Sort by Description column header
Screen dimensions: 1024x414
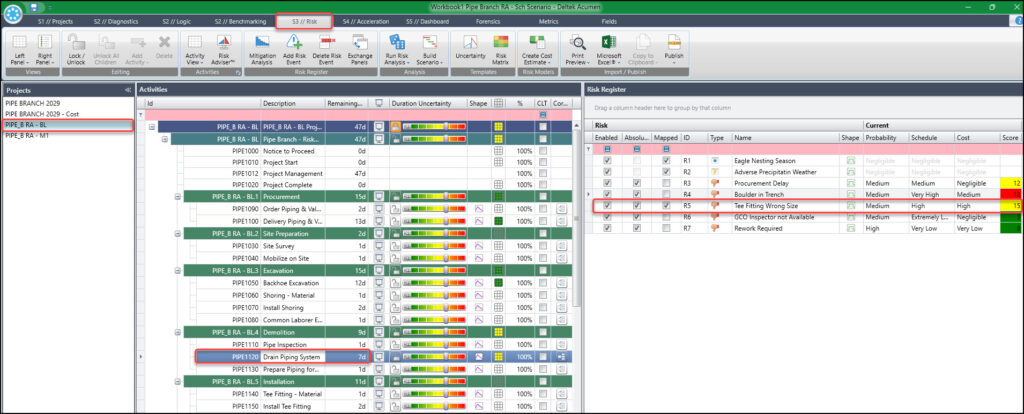pyautogui.click(x=292, y=103)
